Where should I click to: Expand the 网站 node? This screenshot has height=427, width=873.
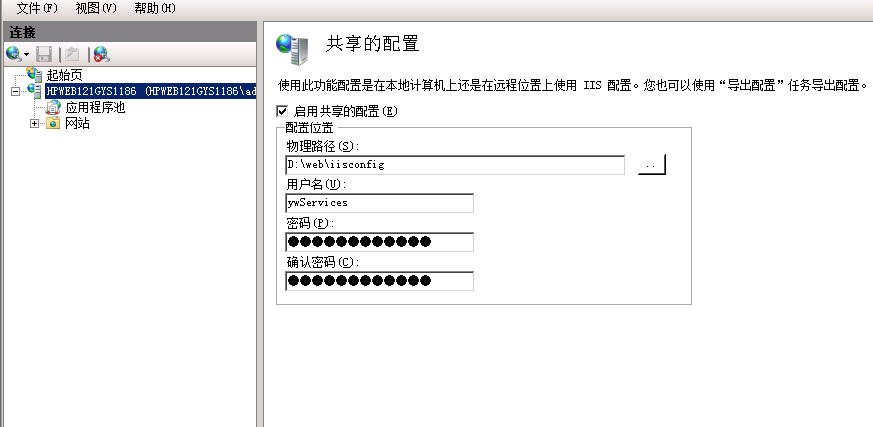(35, 124)
